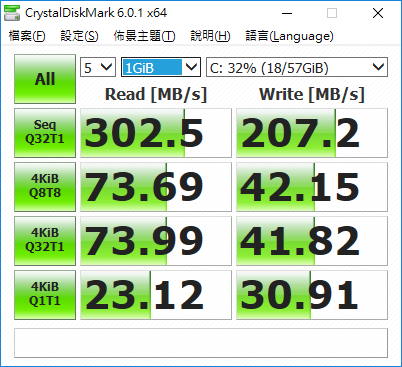Minimize the CrystalDiskMark window
The height and width of the screenshot is (367, 402).
pos(287,13)
